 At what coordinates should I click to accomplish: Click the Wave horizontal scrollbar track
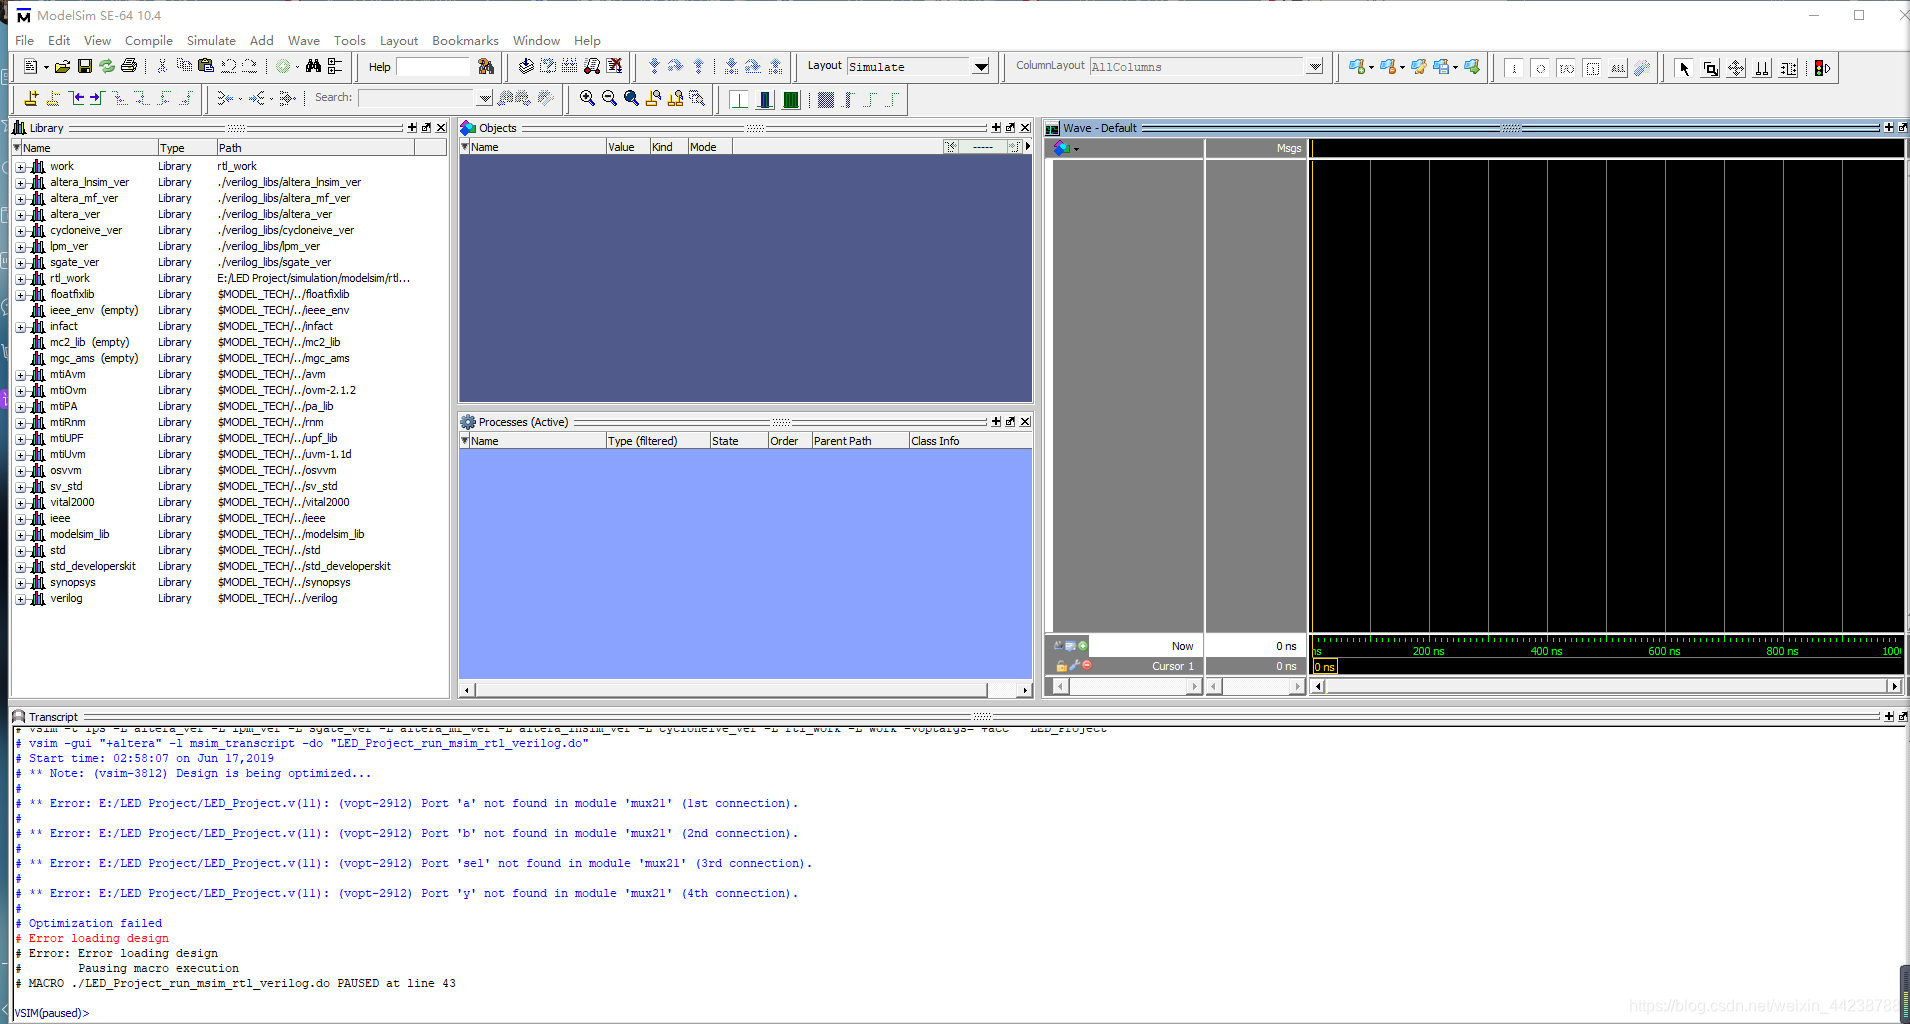(x=1606, y=686)
